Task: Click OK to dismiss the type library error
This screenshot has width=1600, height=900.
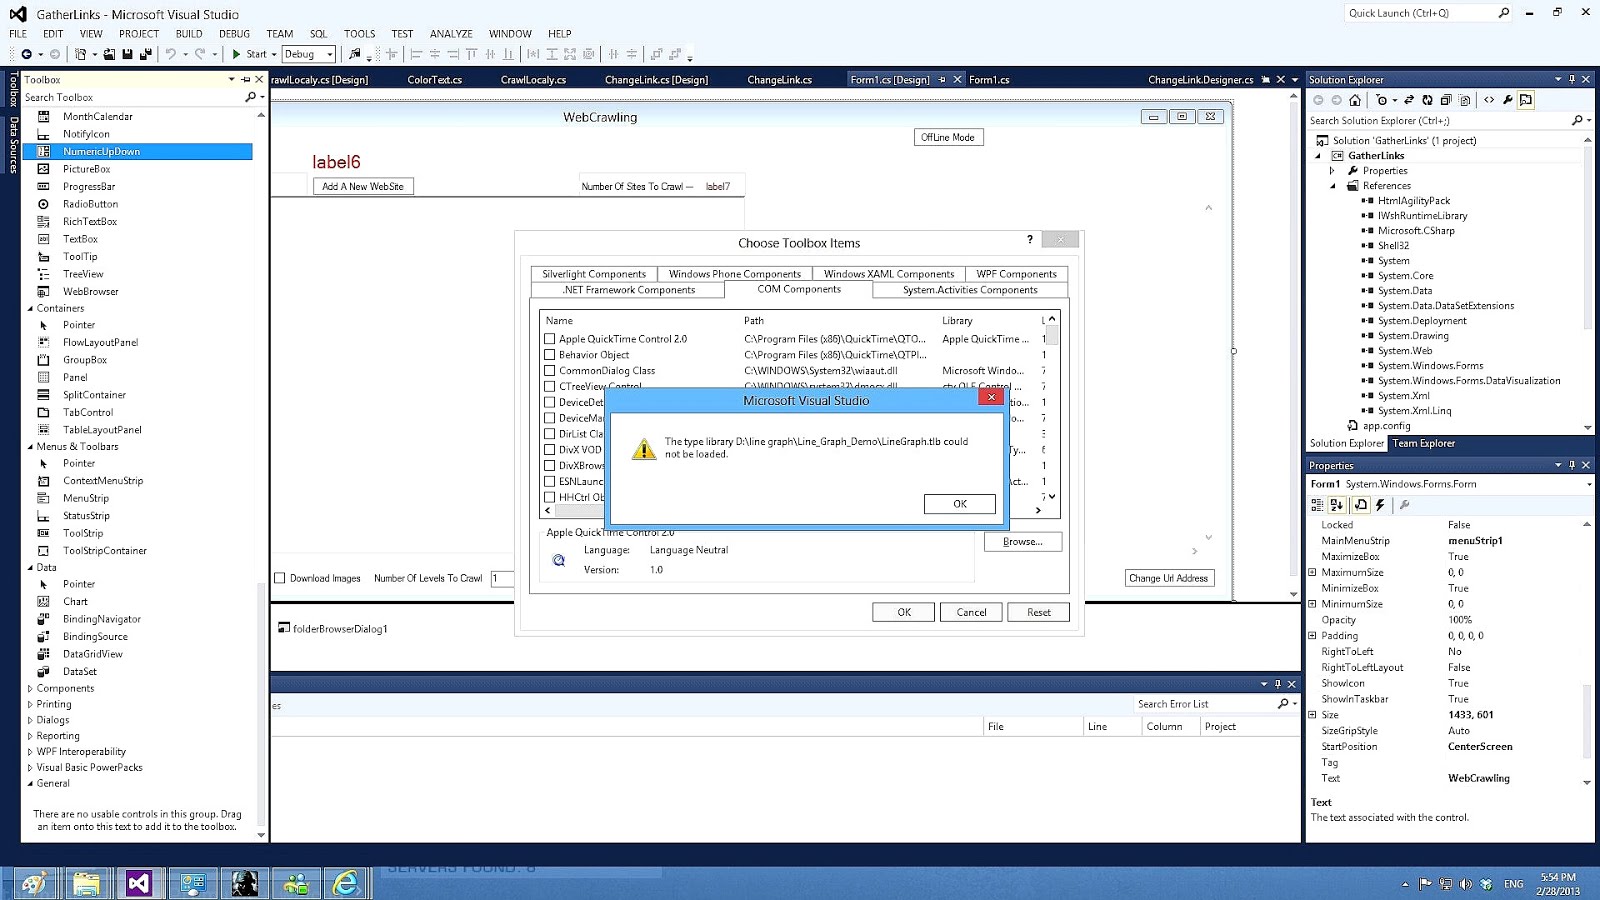Action: pos(958,504)
